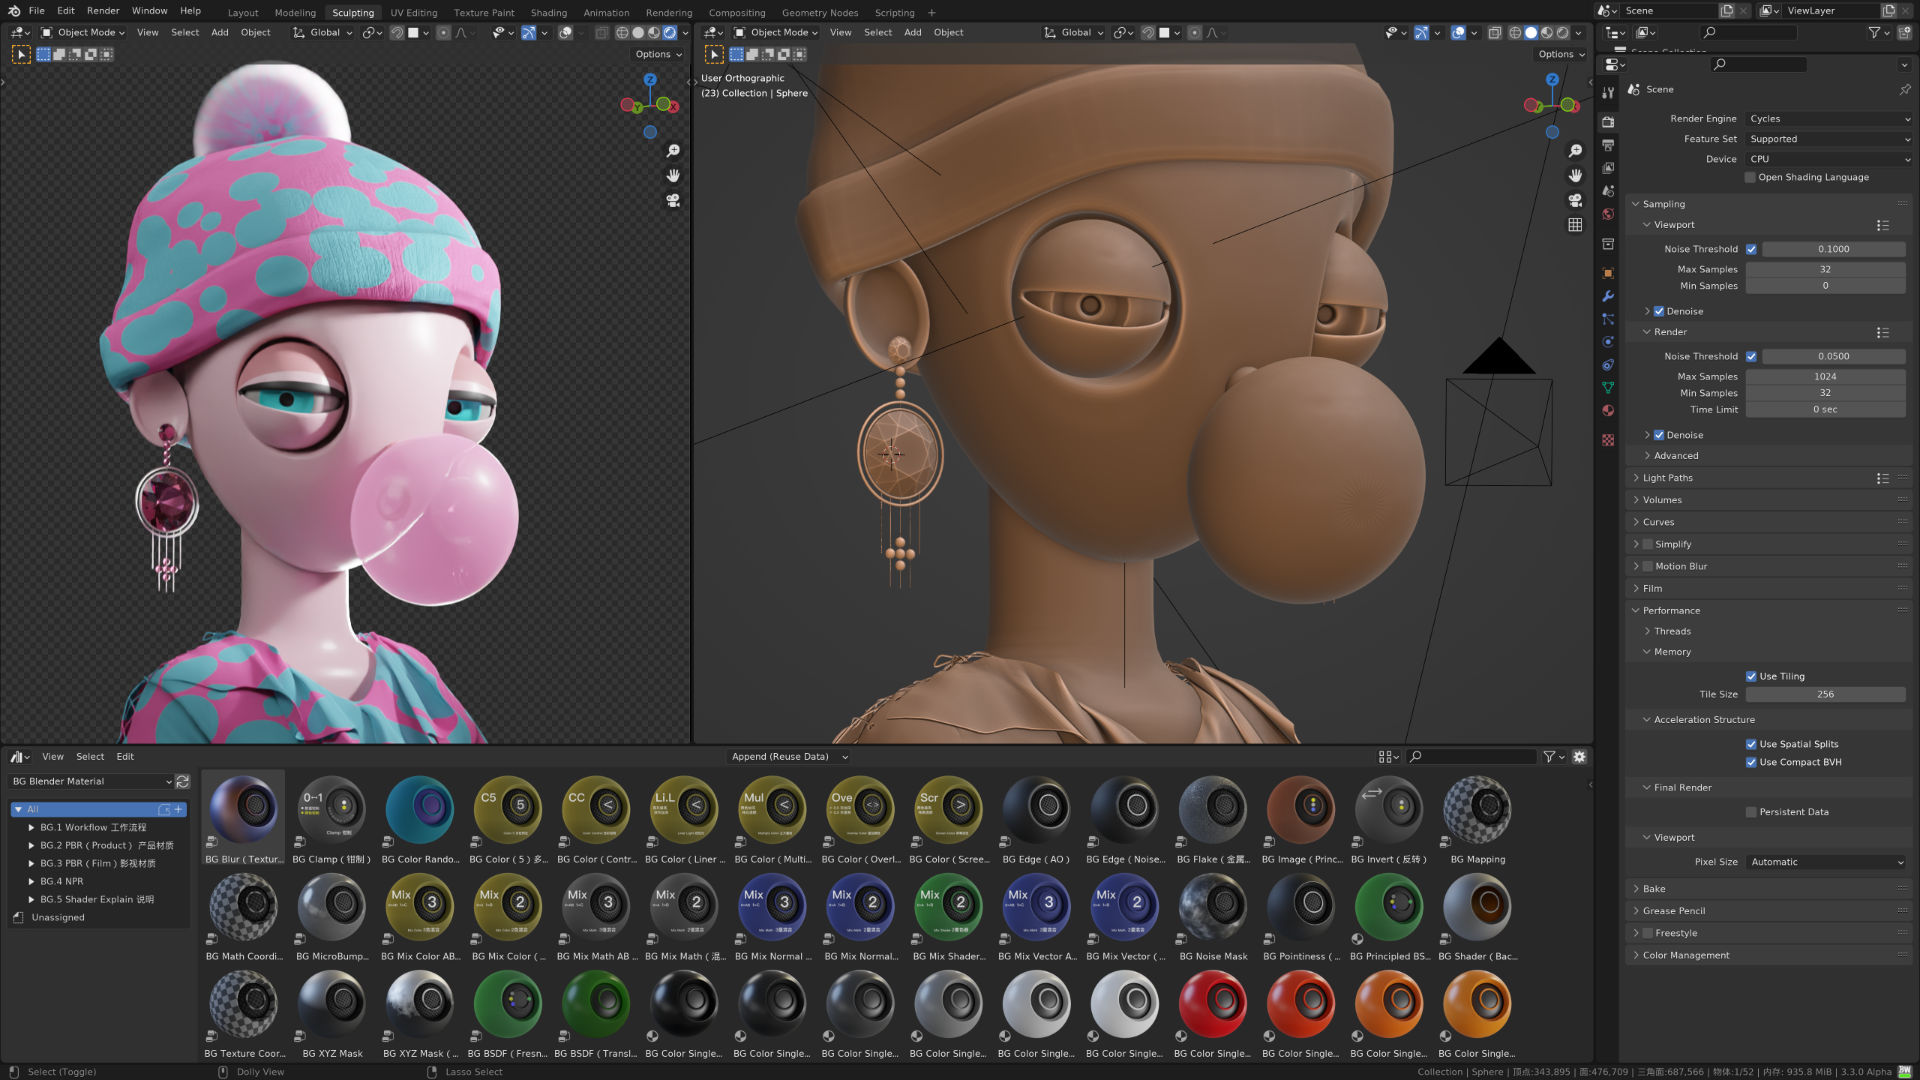Screen dimensions: 1920x1080
Task: Open BG Blender Material library dropdown
Action: click(91, 781)
